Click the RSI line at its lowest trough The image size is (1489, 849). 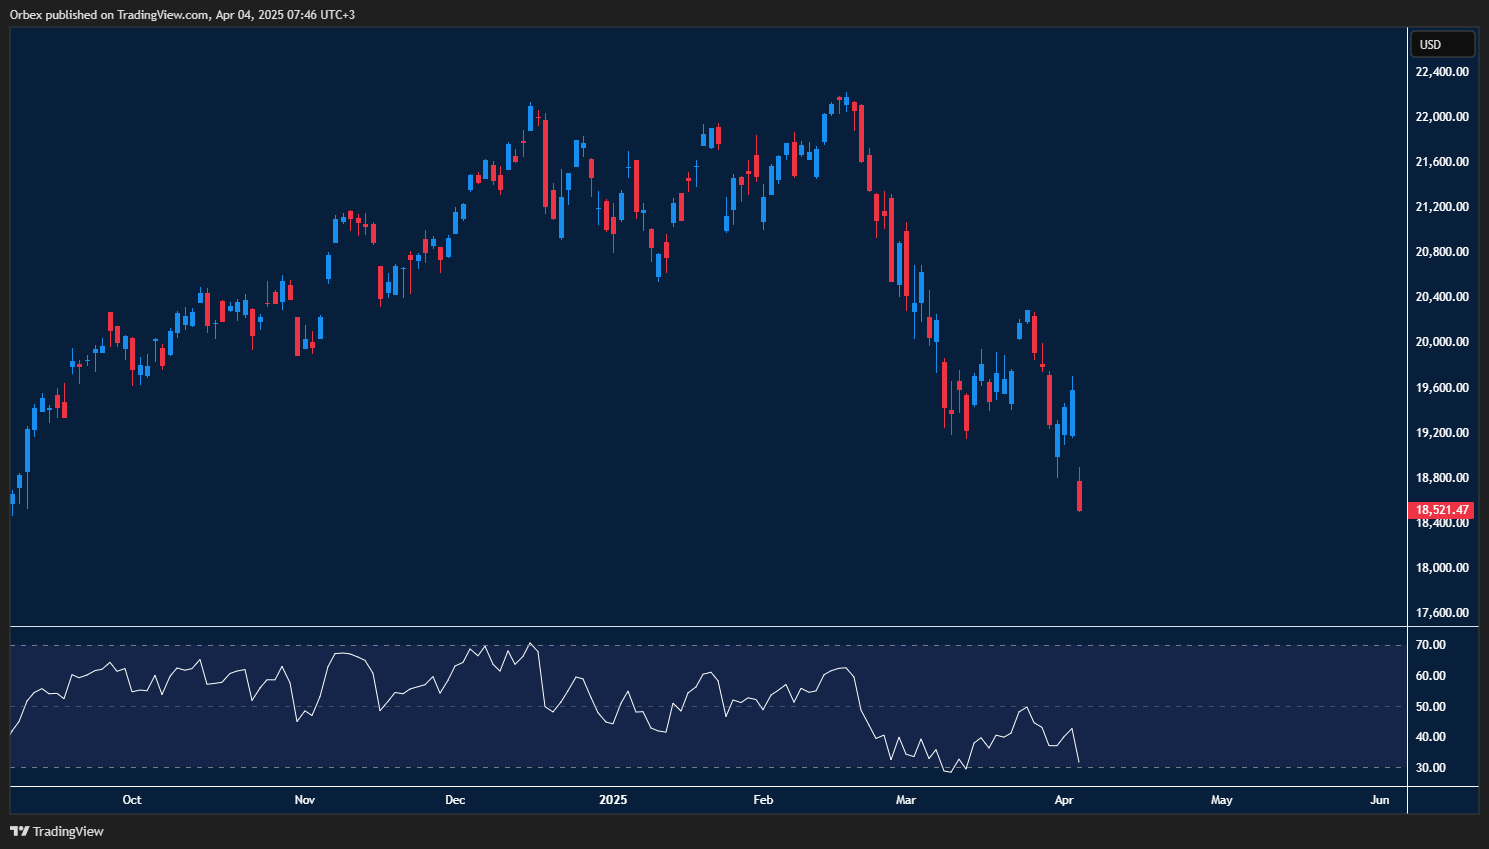[x=948, y=772]
